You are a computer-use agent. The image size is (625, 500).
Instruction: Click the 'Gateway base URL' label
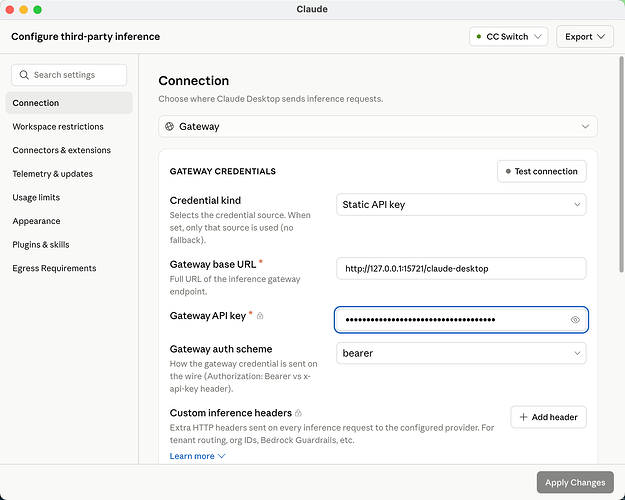point(213,264)
